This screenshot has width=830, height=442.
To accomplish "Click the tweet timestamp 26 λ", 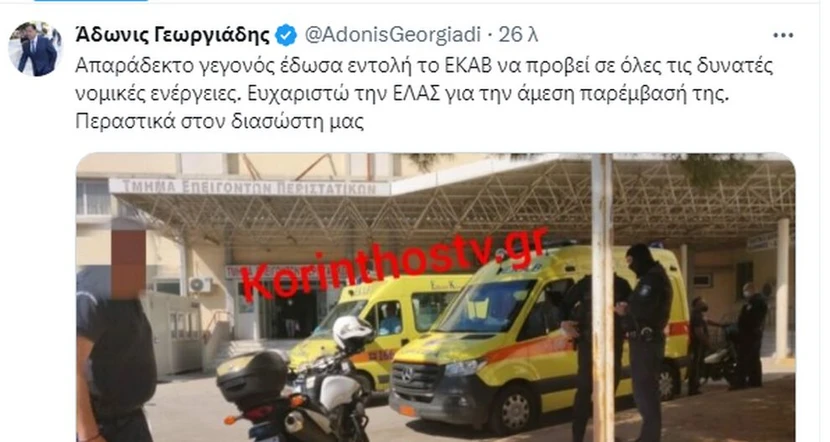I will [518, 35].
